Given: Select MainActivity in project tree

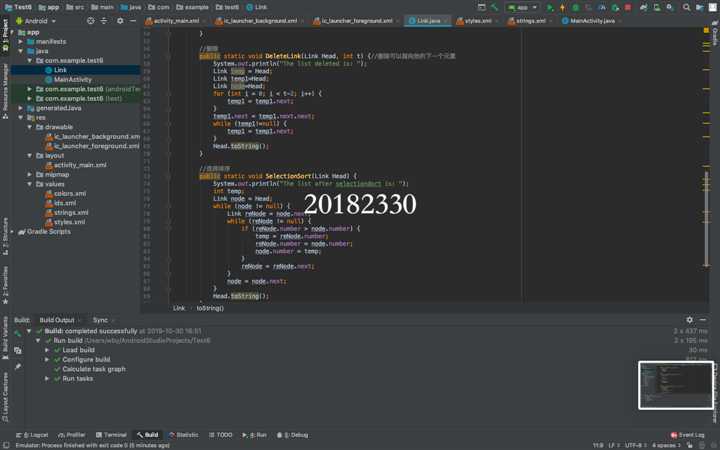Looking at the screenshot, I should pos(73,79).
